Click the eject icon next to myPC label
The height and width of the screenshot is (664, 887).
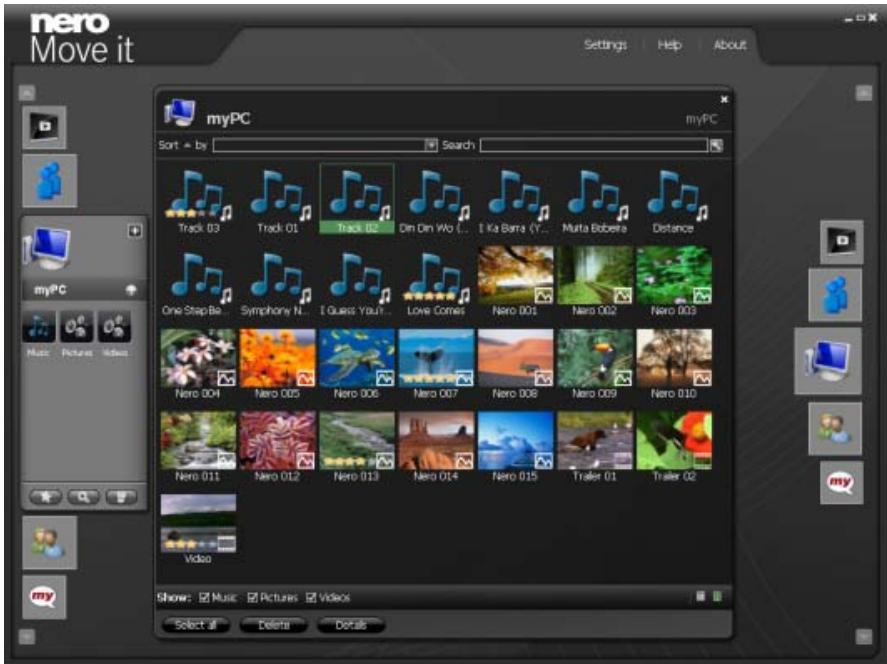click(x=131, y=290)
